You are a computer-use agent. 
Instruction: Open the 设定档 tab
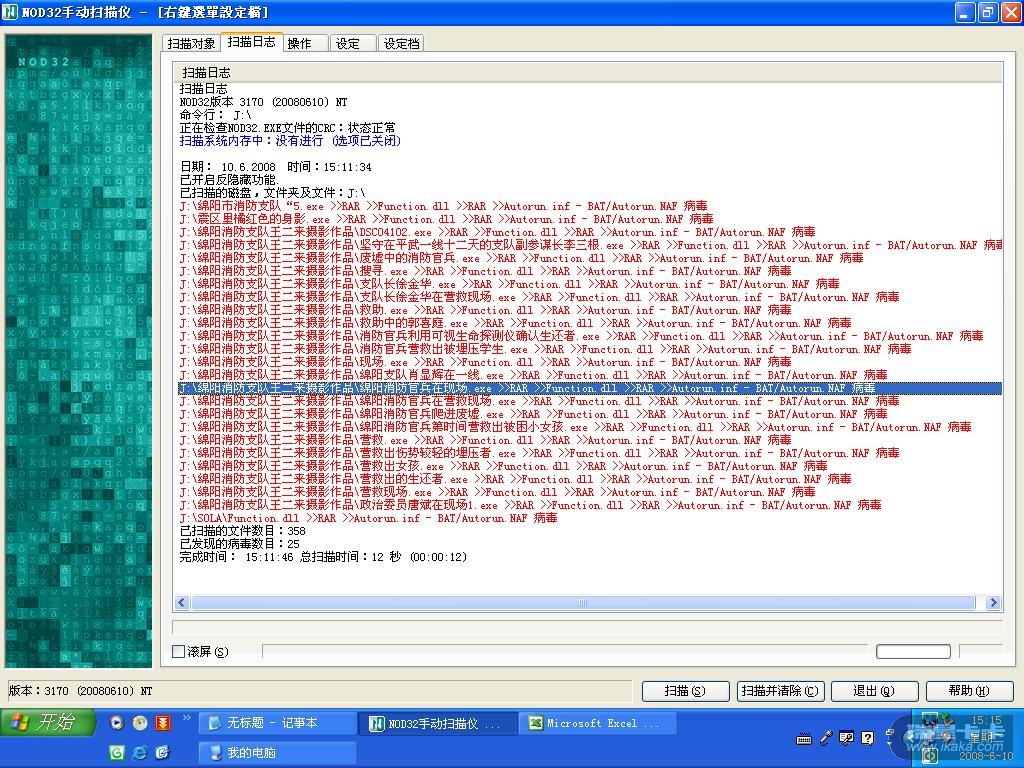pyautogui.click(x=401, y=43)
